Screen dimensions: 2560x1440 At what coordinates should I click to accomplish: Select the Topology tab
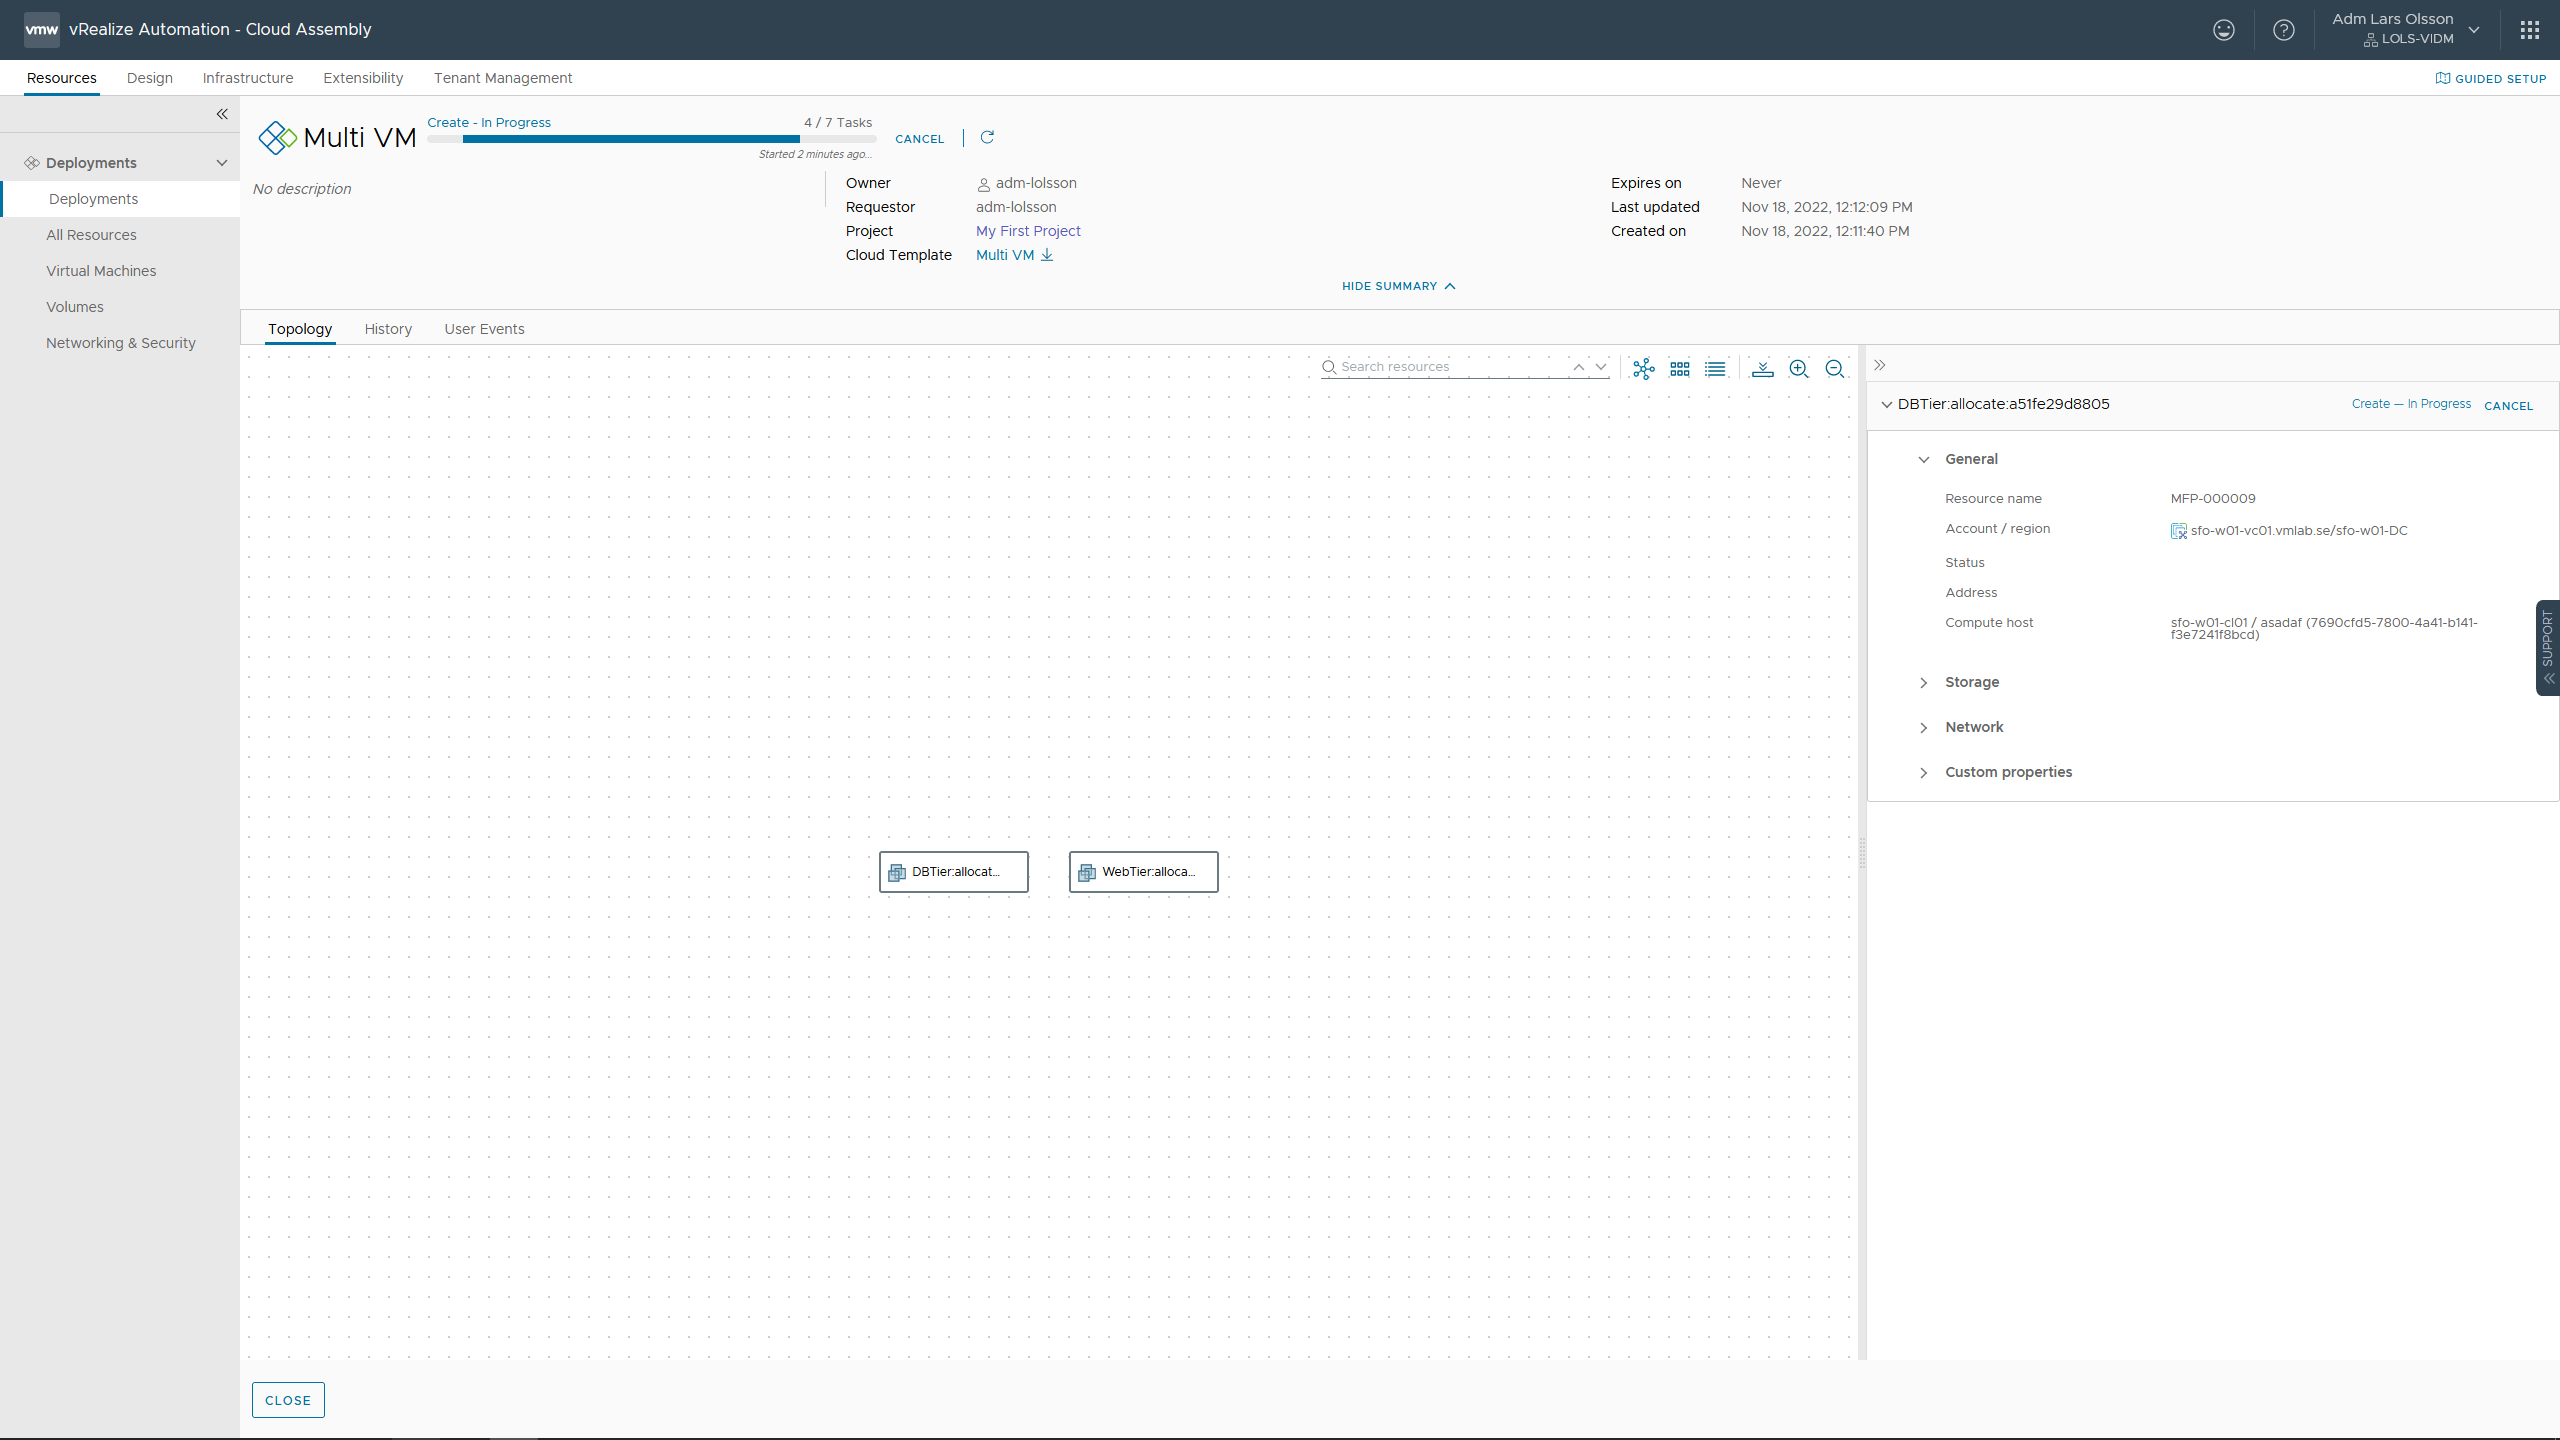pos(300,329)
